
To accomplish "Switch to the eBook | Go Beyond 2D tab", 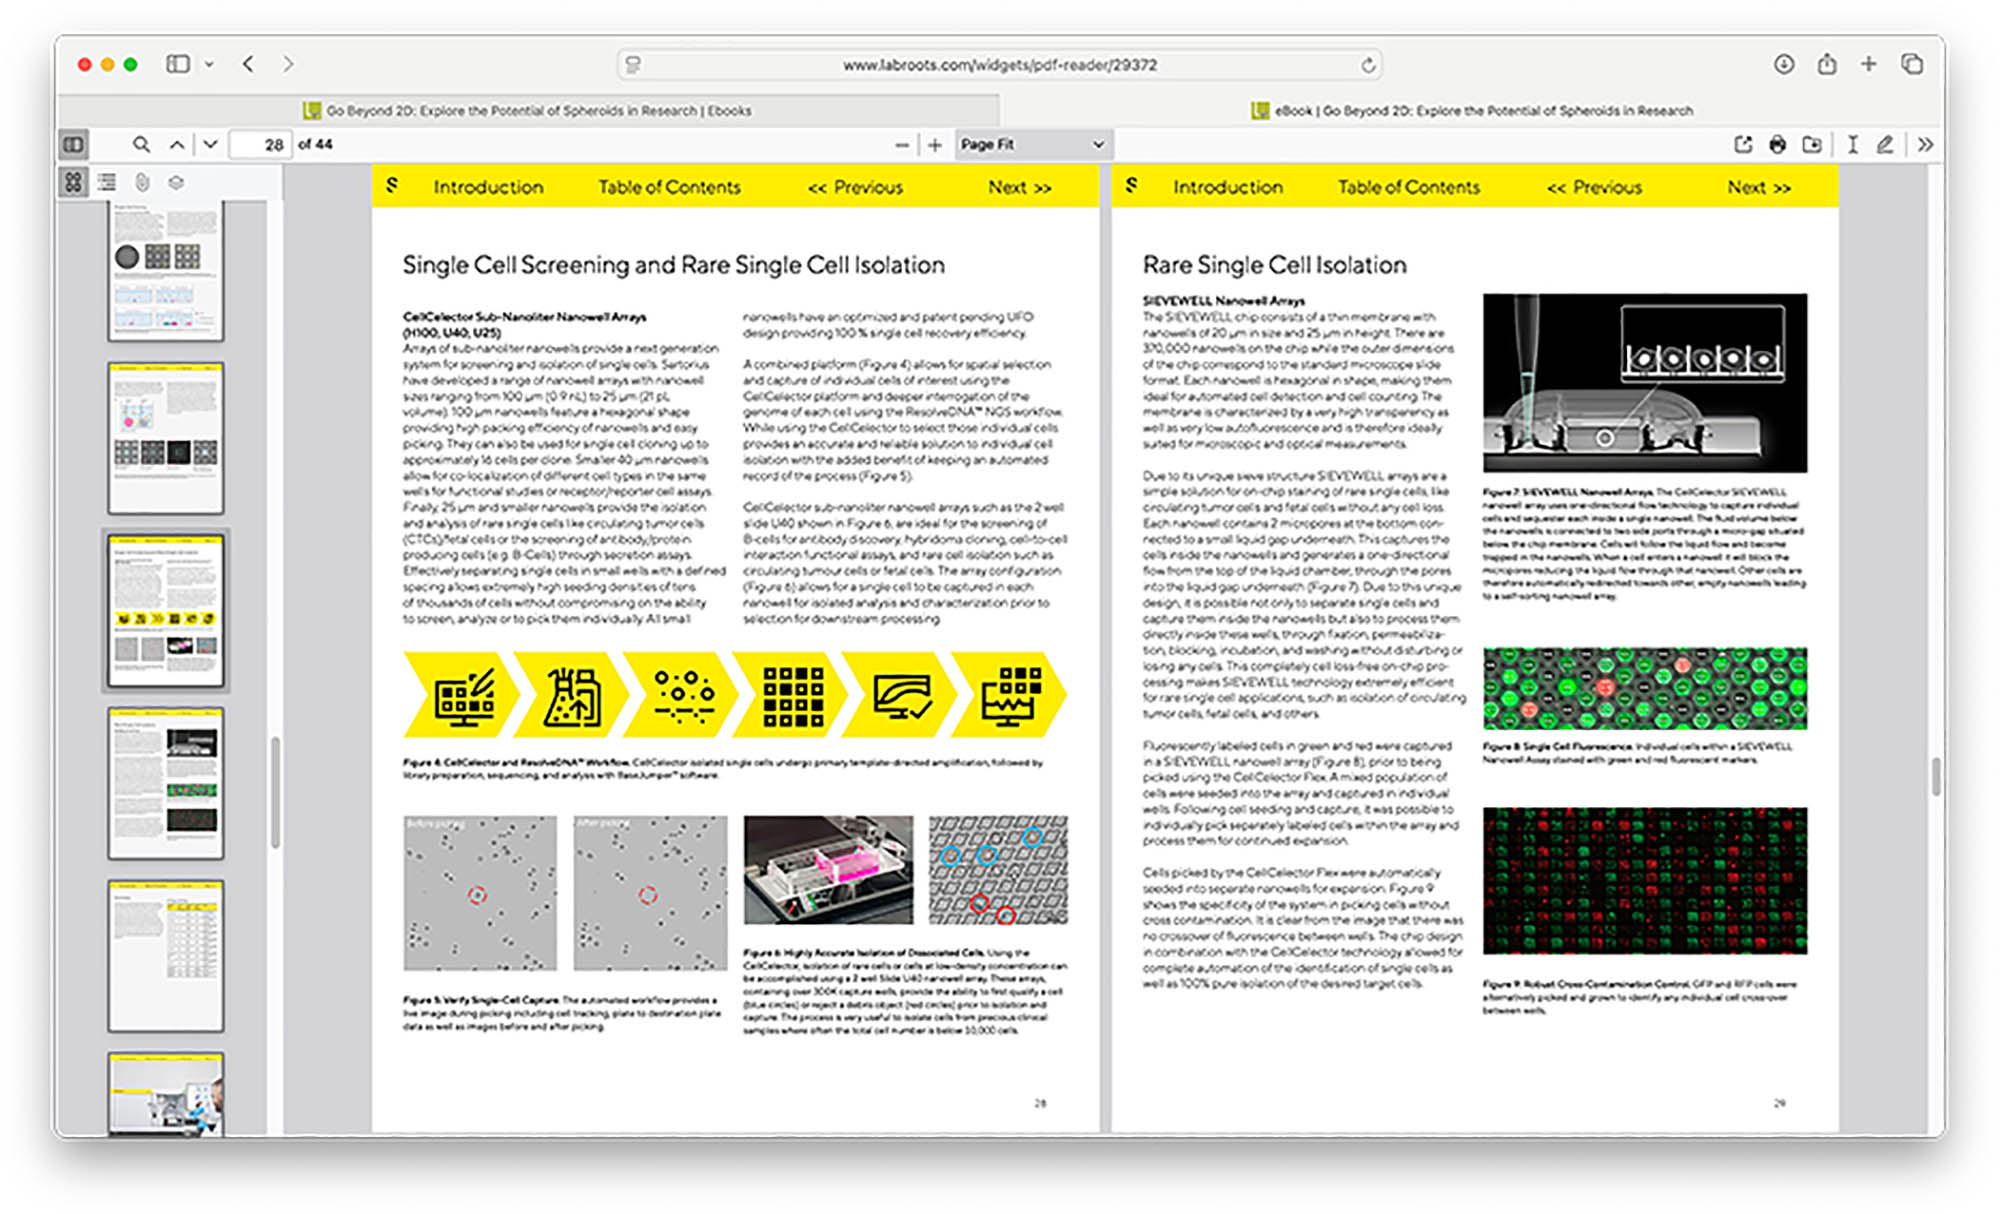I will [x=1472, y=110].
